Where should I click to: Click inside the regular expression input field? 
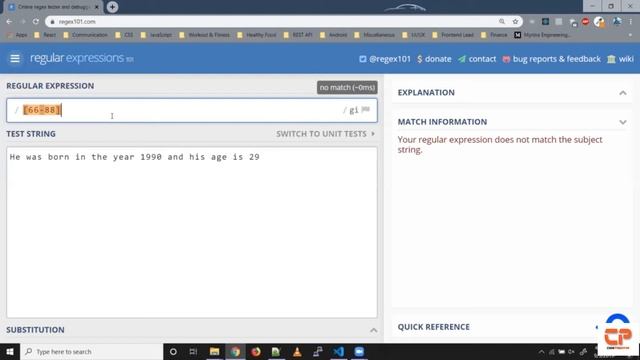(192, 110)
